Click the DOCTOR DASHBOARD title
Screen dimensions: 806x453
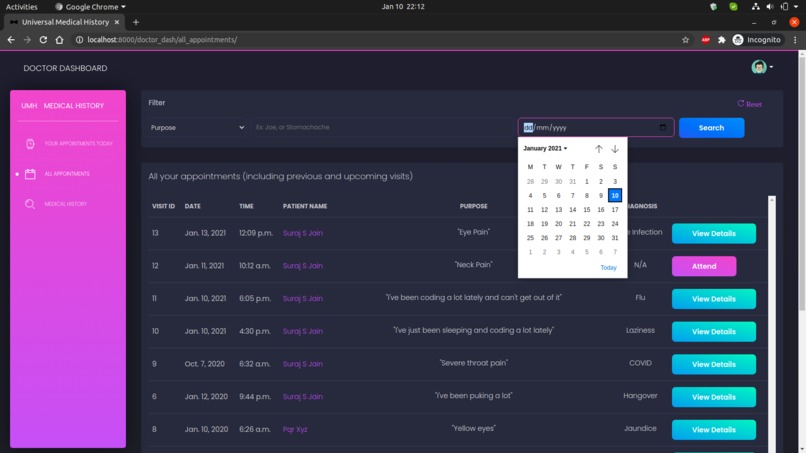(x=65, y=68)
